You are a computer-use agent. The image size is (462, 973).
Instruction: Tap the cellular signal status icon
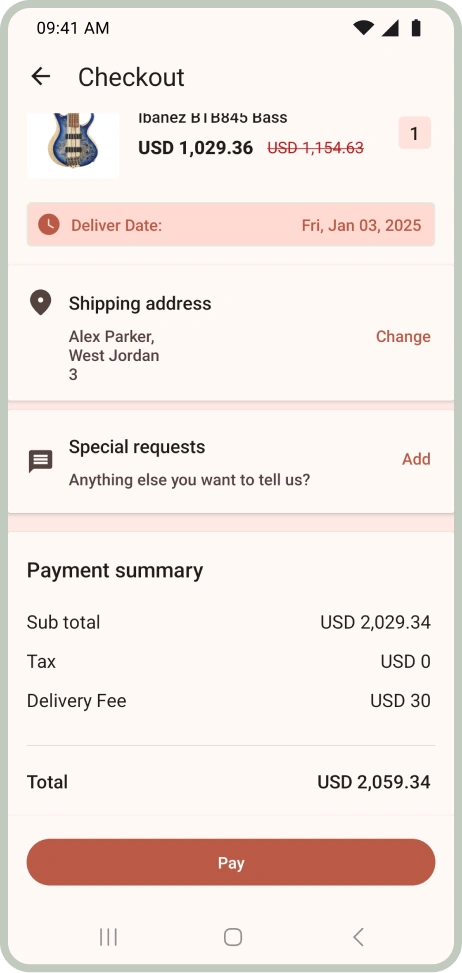pos(390,27)
